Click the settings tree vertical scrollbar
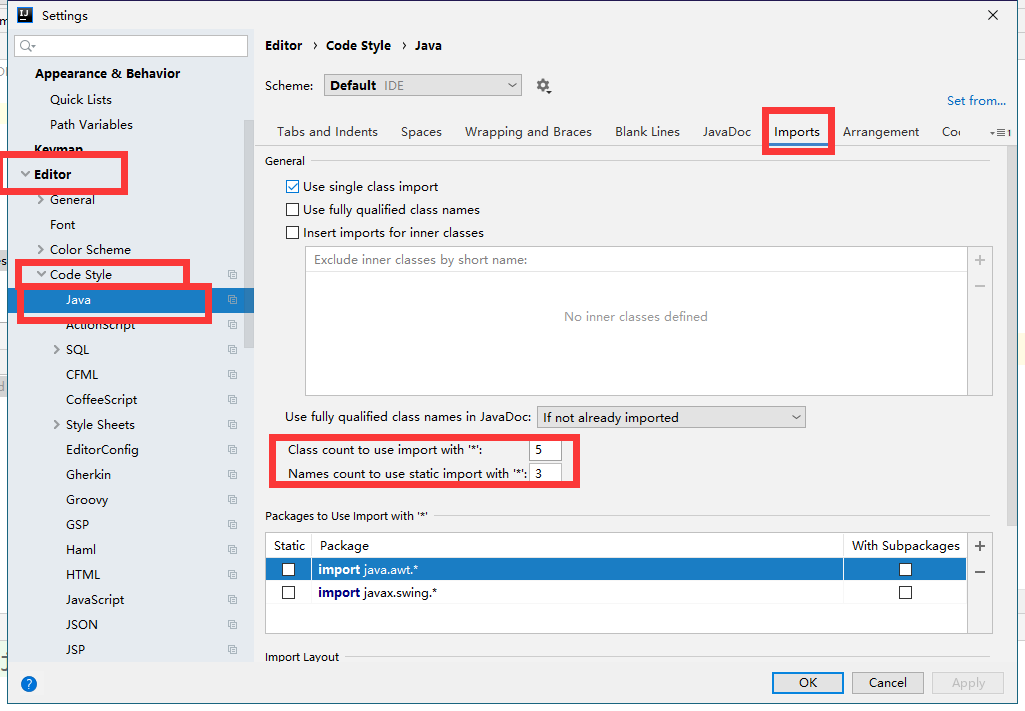Viewport: 1025px width, 711px height. tap(248, 234)
